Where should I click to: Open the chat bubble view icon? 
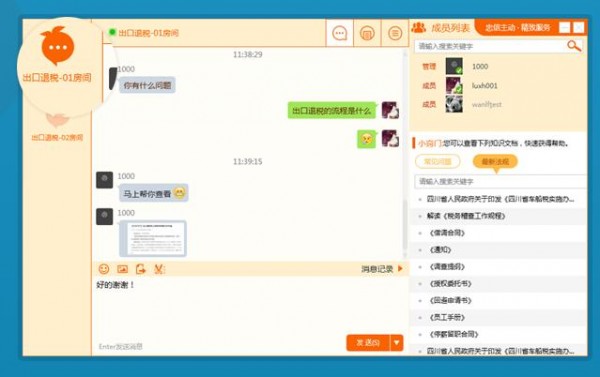pyautogui.click(x=339, y=33)
